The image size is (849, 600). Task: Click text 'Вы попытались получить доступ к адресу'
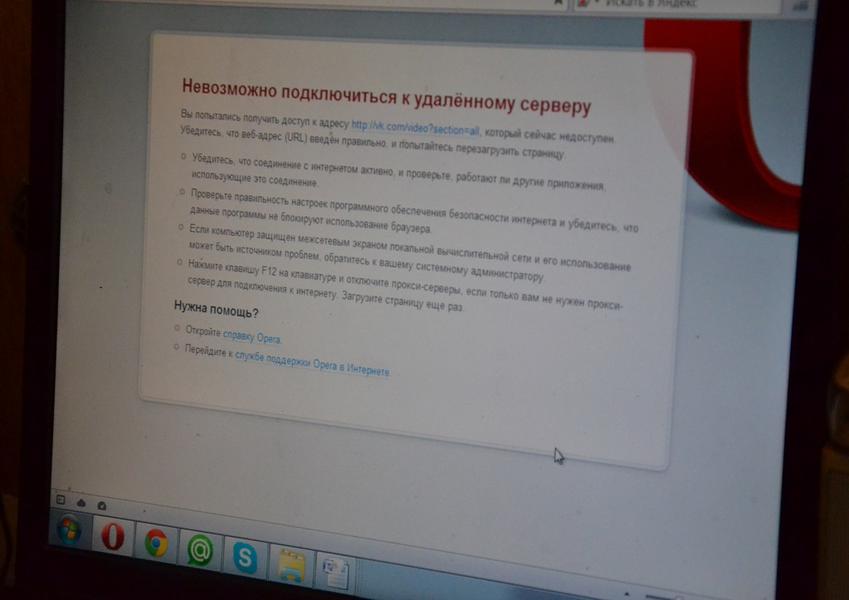point(264,118)
